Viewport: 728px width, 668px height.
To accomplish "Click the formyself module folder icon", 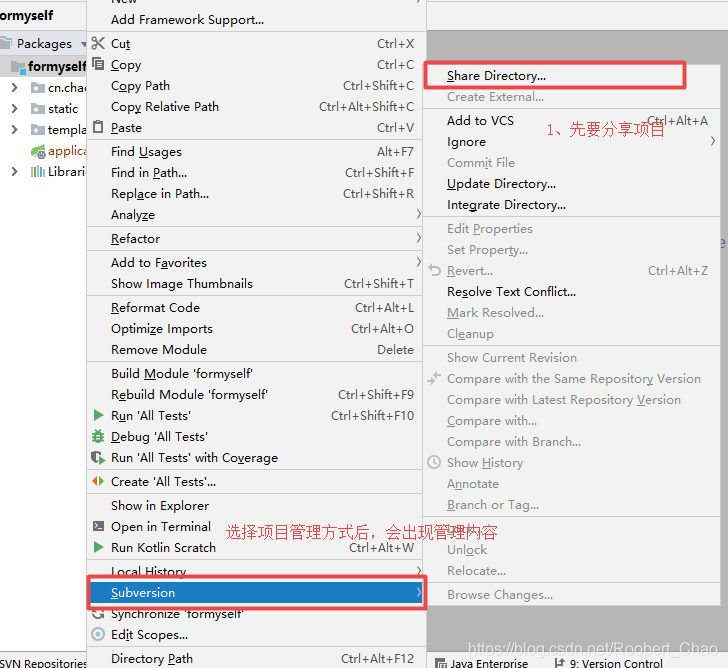I will pos(18,67).
